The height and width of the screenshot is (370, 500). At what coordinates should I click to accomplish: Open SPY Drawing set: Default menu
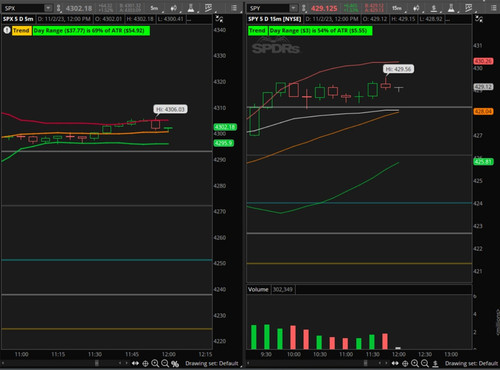pyautogui.click(x=471, y=363)
